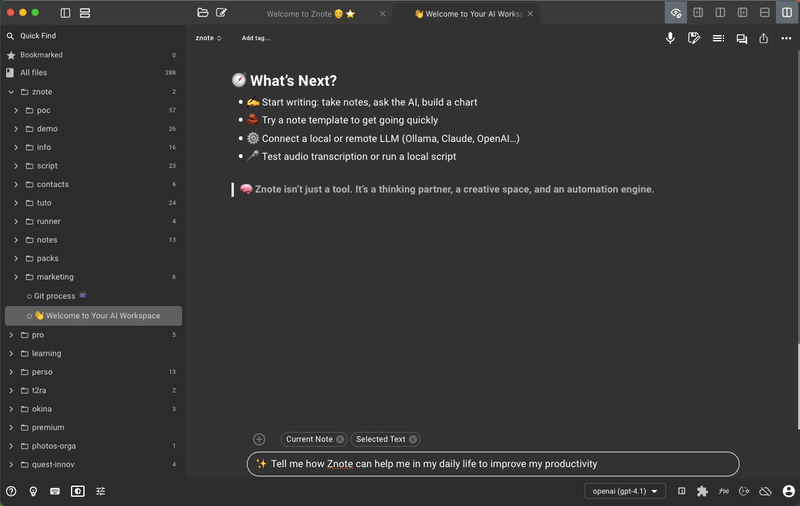Click the open folder icon in the title bar
The width and height of the screenshot is (800, 506).
click(203, 13)
